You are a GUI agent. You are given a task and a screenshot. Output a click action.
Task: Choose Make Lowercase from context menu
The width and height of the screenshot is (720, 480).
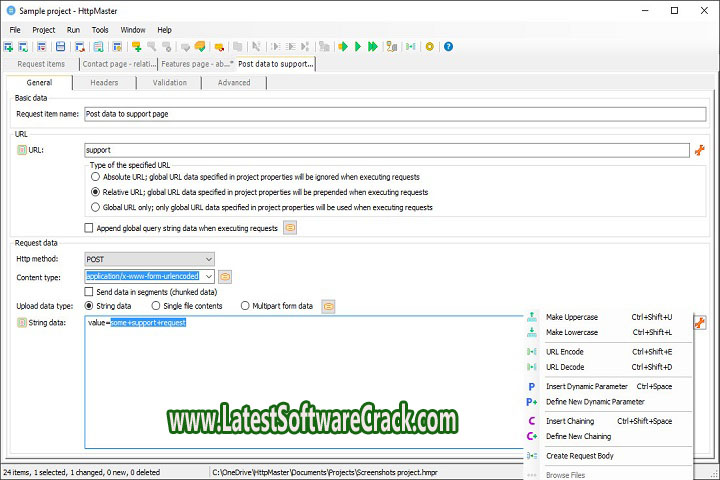[x=608, y=332]
